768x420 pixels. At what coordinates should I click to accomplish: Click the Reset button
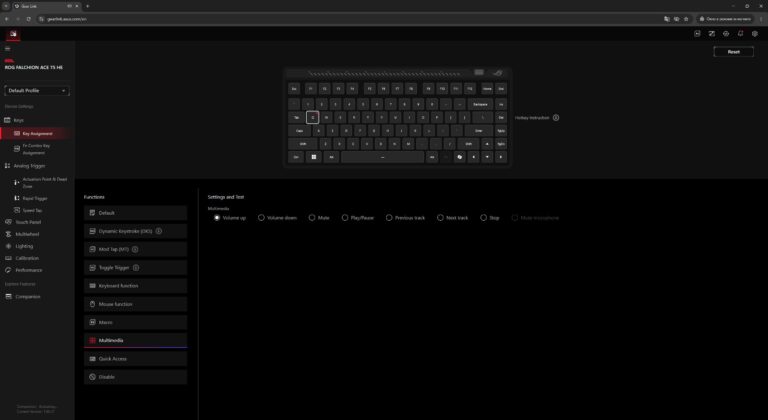(733, 51)
